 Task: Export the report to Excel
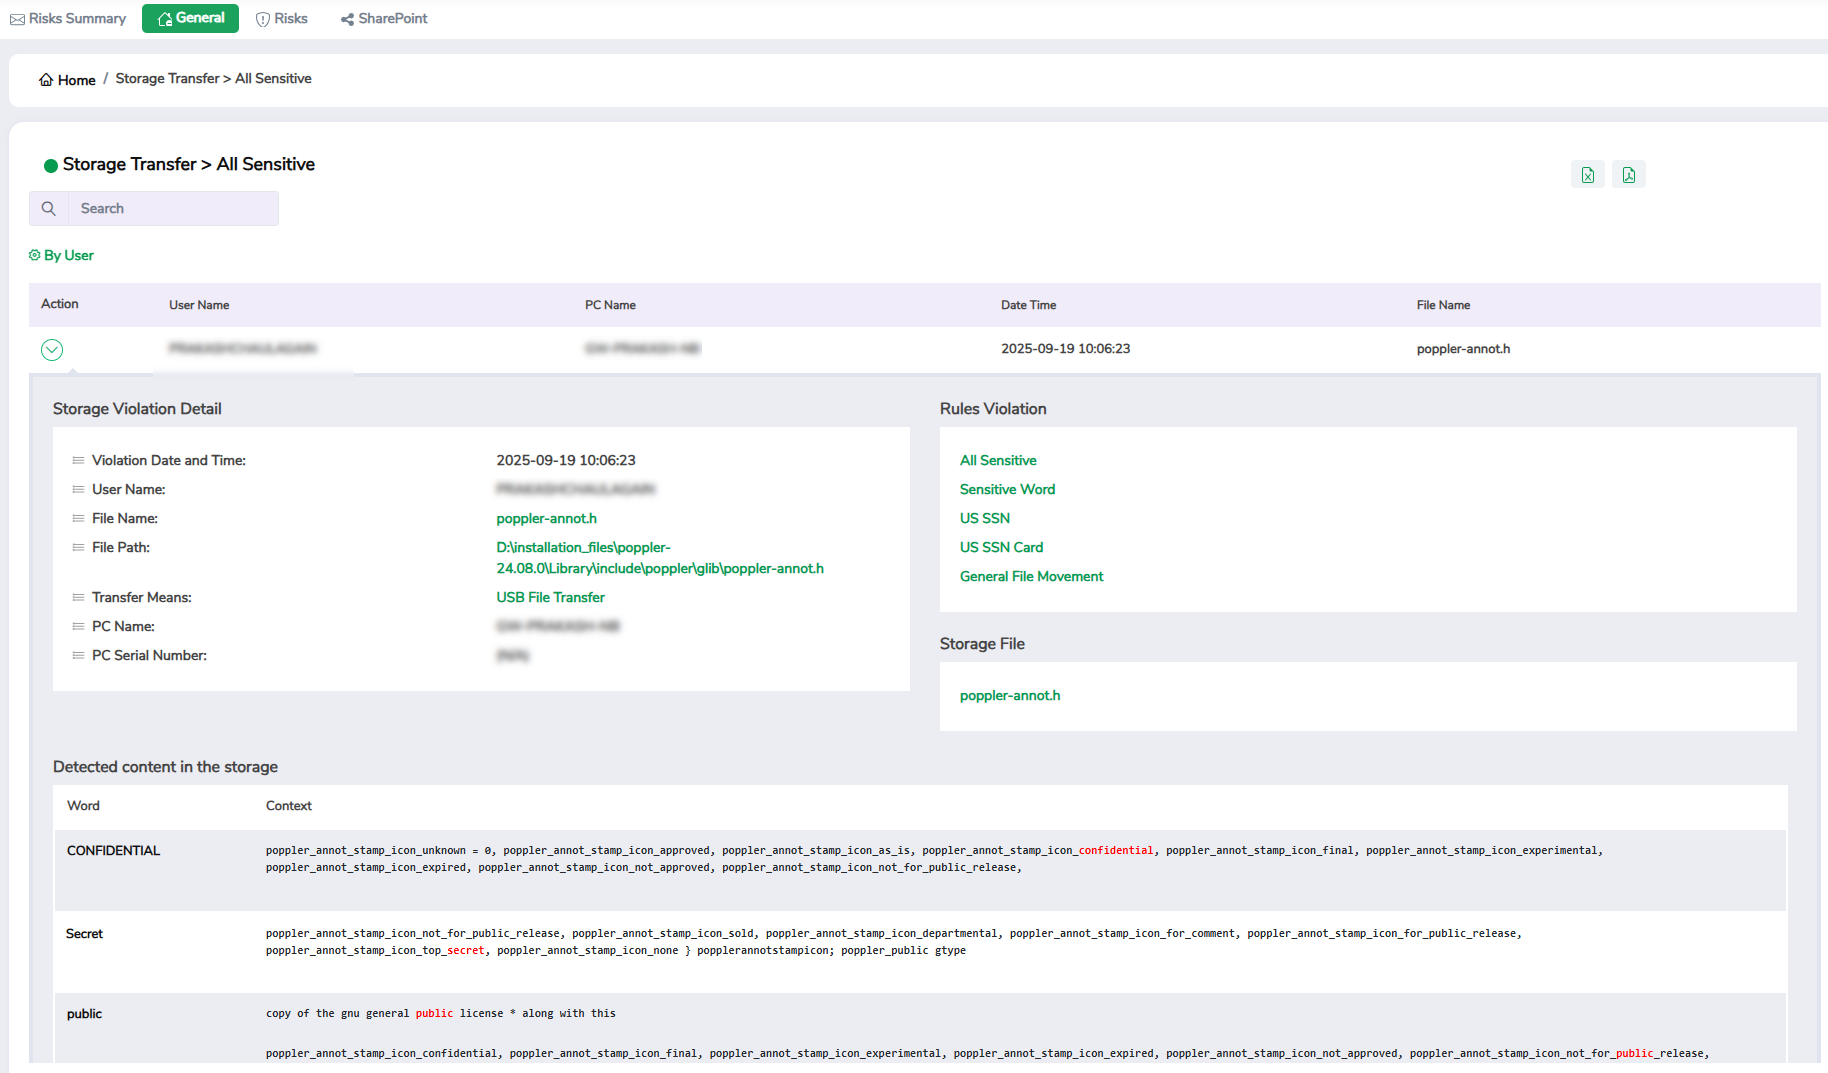coord(1587,175)
